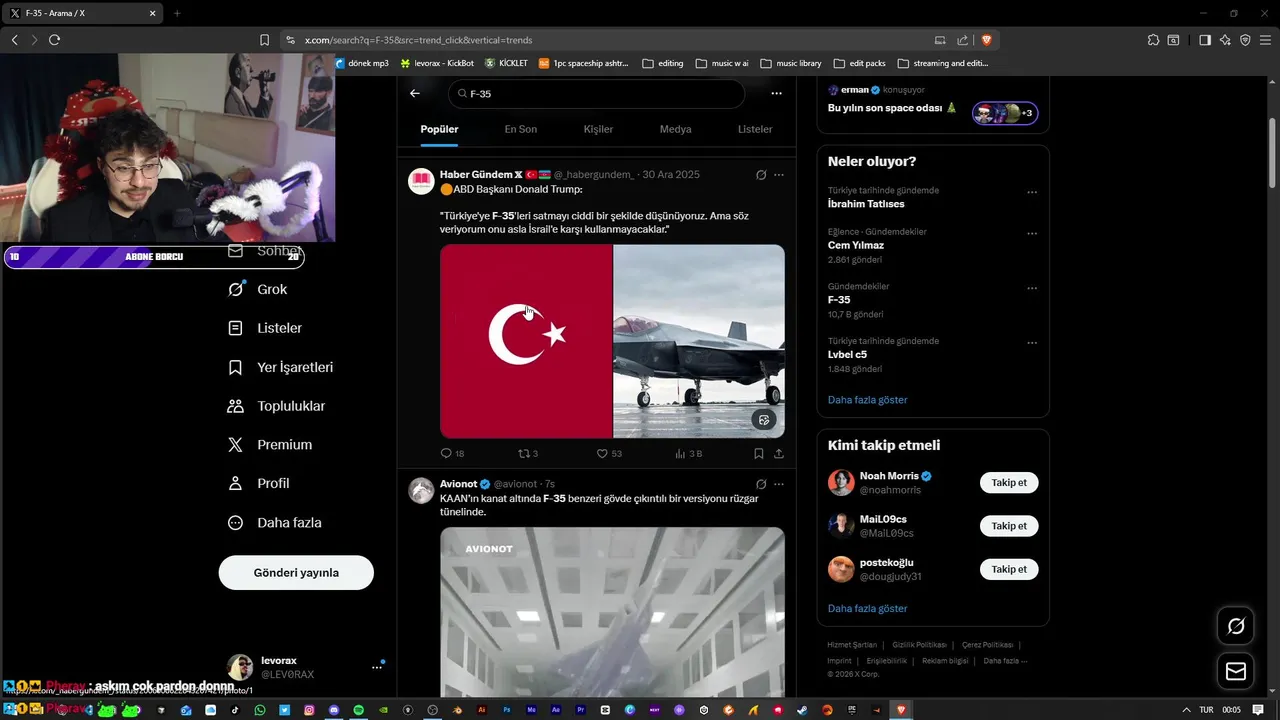Image resolution: width=1280 pixels, height=720 pixels.
Task: Switch to the Popüler tab
Action: point(439,129)
